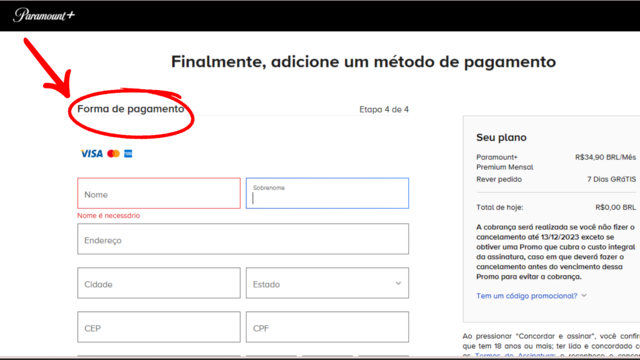Click the 'Etapa 4 de 4' step text
The height and width of the screenshot is (360, 640).
(384, 109)
